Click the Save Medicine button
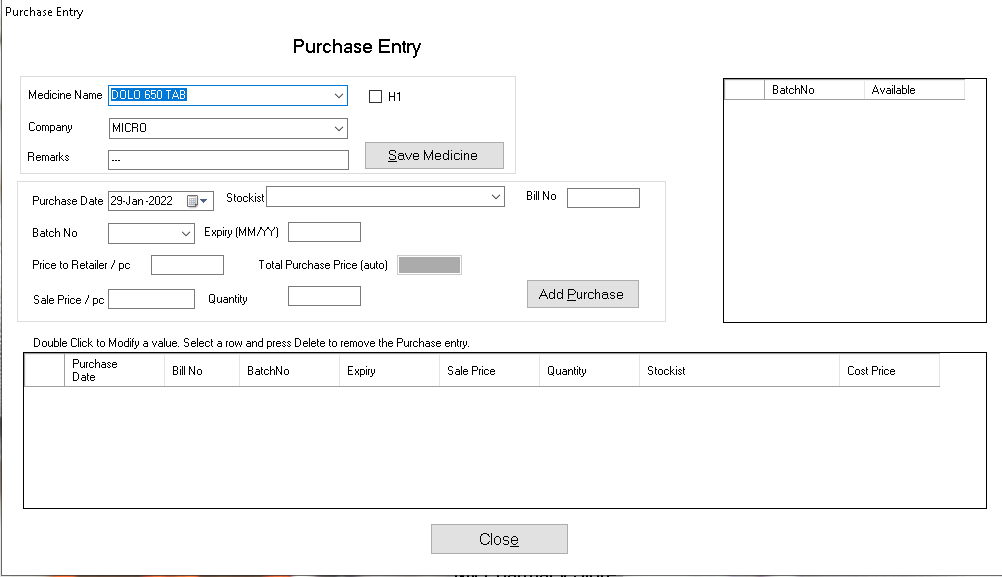This screenshot has width=1002, height=577. pos(433,156)
